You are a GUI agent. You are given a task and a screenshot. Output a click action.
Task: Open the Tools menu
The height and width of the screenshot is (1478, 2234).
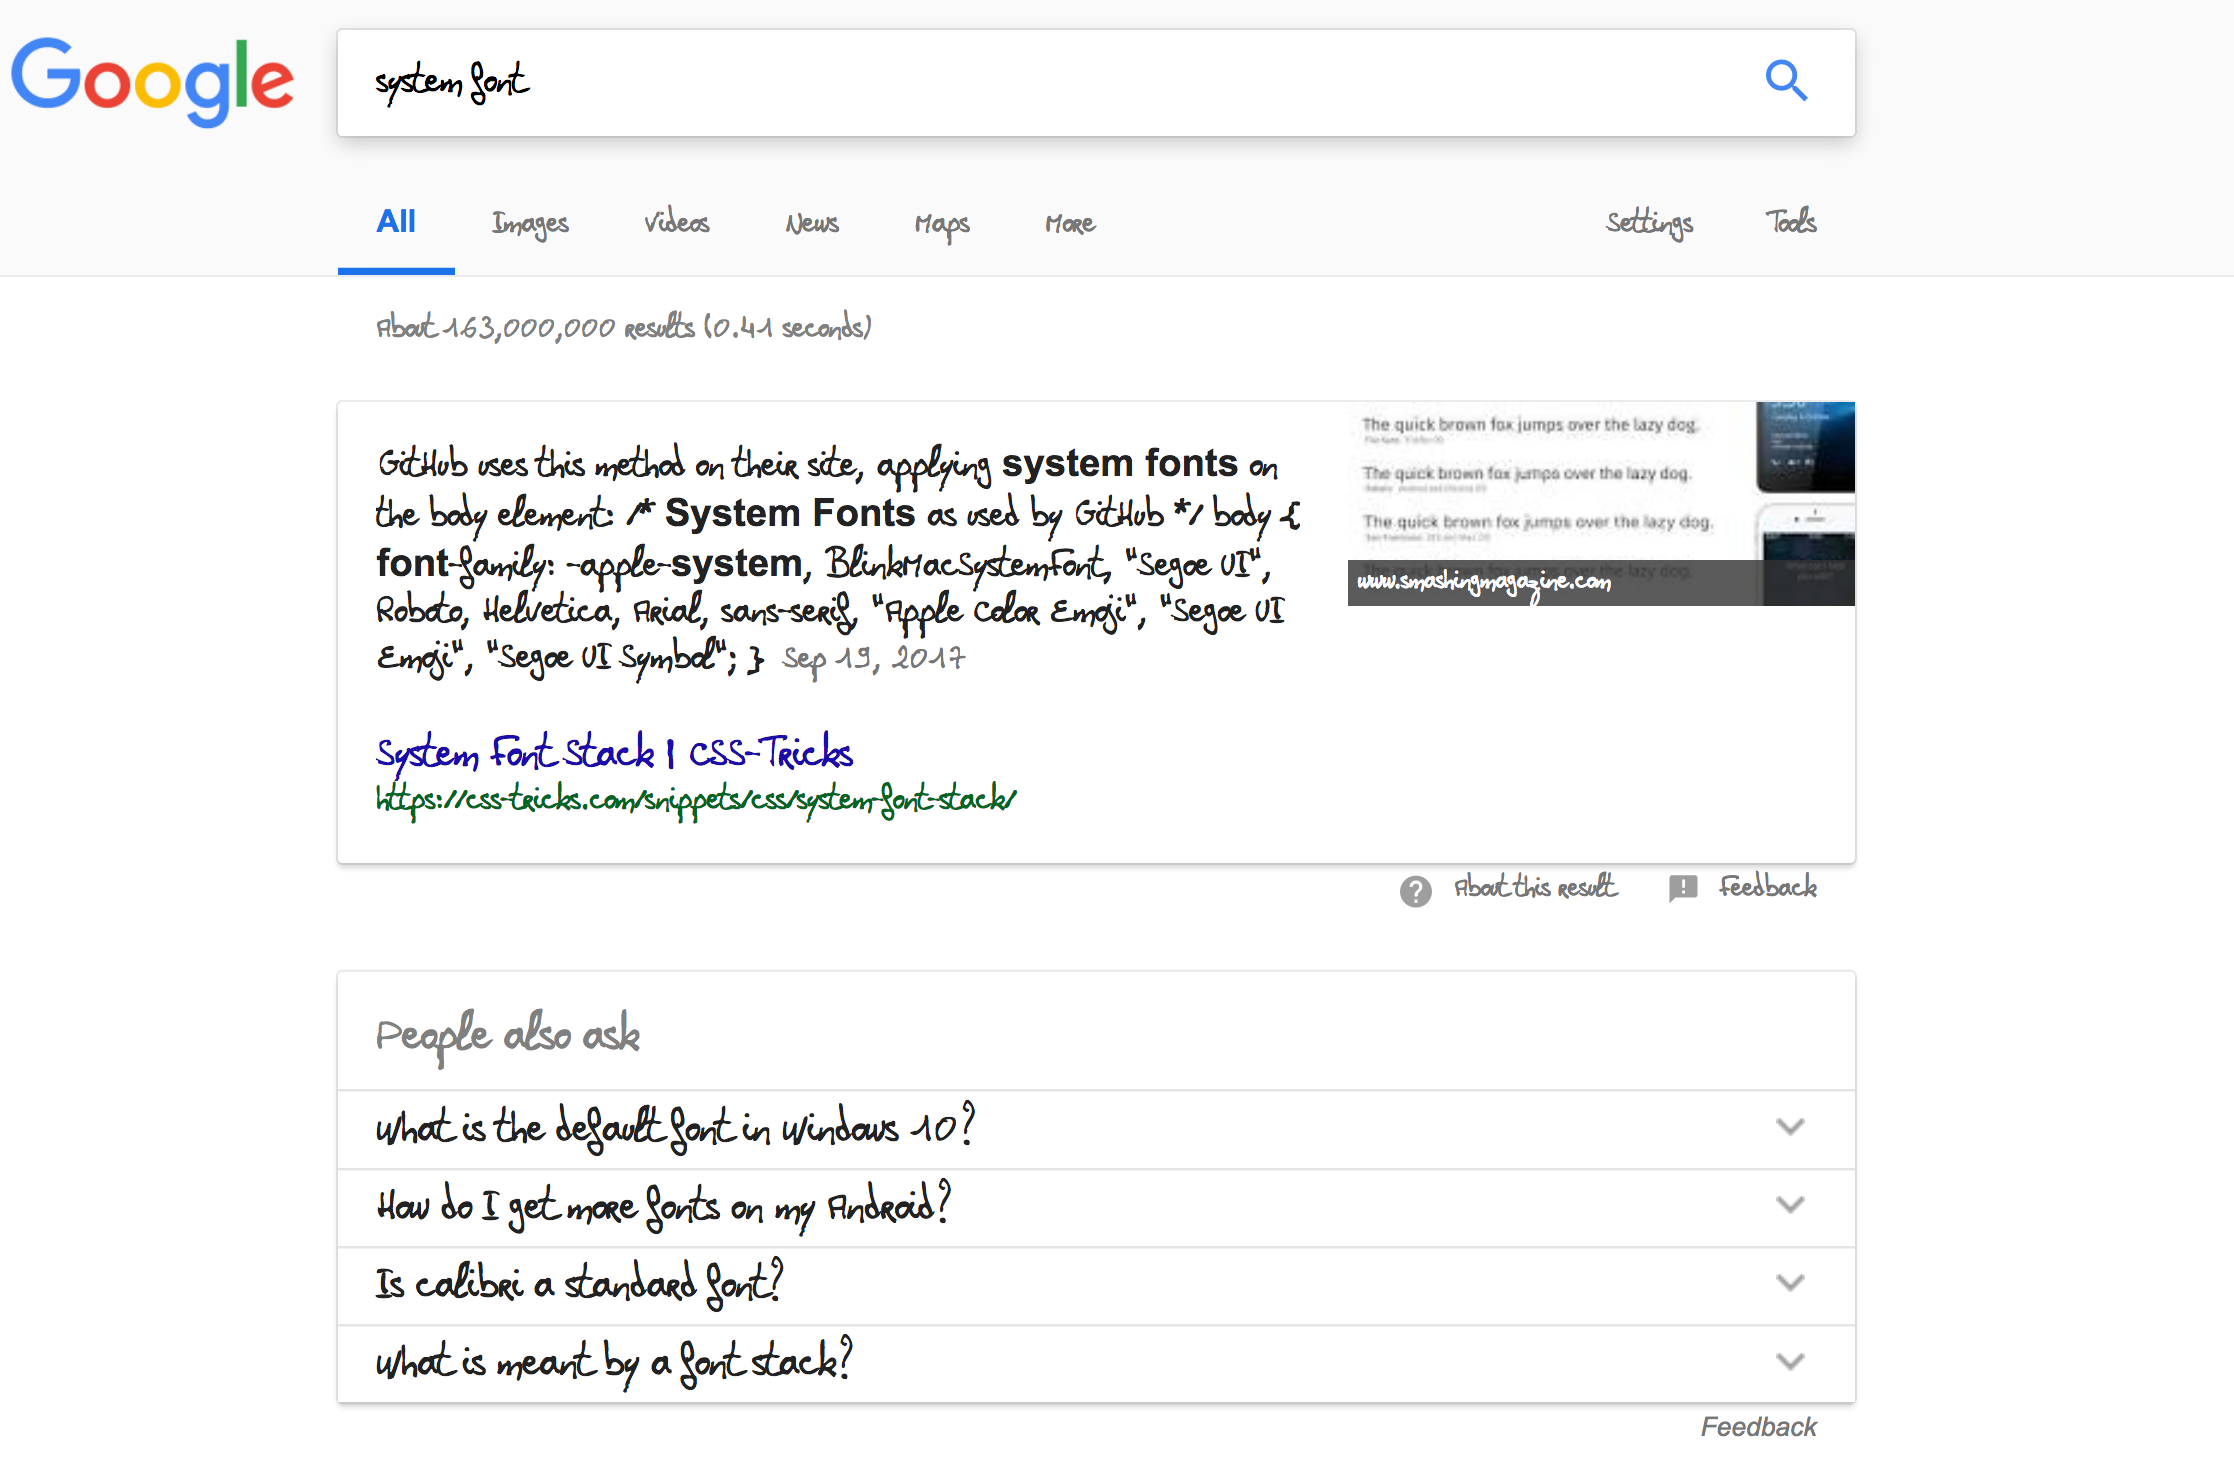coord(1791,221)
